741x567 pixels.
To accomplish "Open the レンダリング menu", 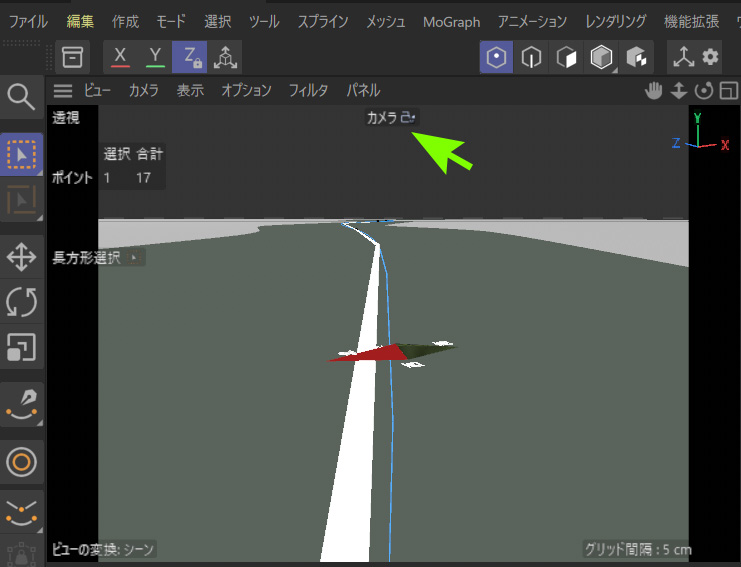I will coord(615,21).
